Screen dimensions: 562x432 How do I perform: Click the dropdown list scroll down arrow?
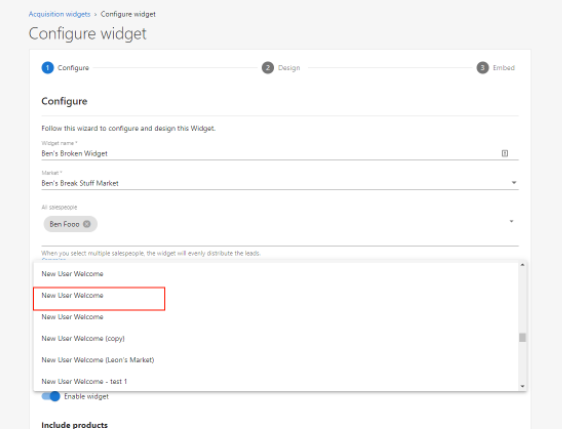coord(522,386)
